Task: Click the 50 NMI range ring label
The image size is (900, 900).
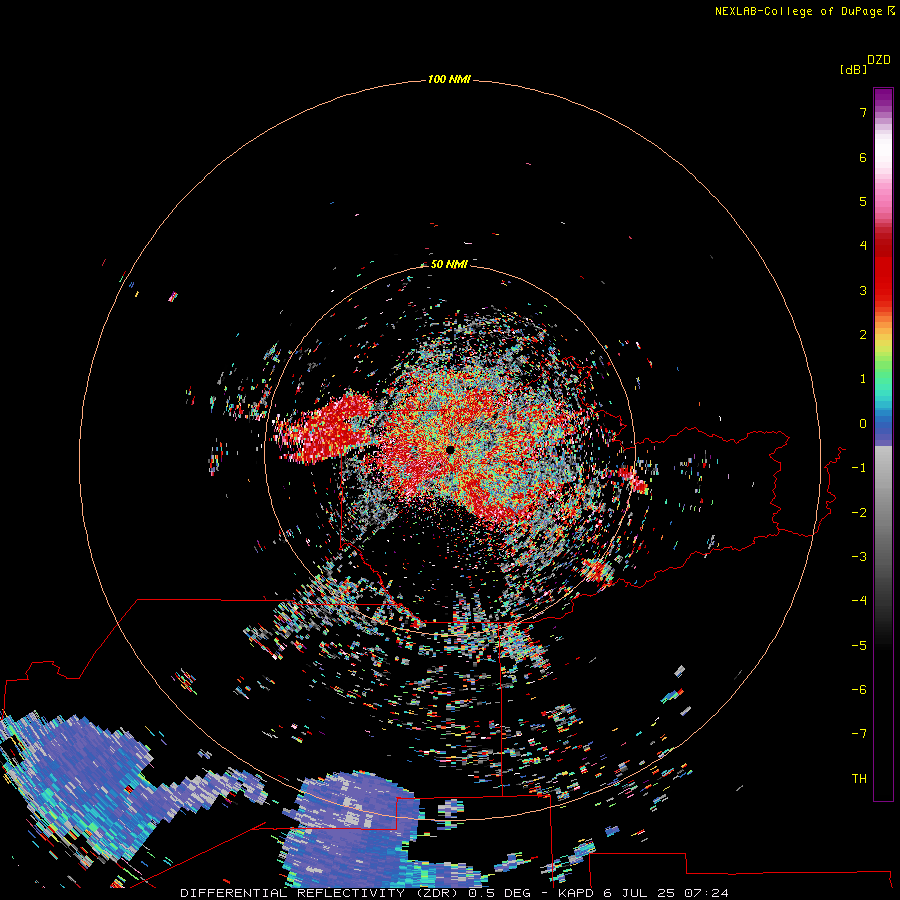Action: pos(449,264)
